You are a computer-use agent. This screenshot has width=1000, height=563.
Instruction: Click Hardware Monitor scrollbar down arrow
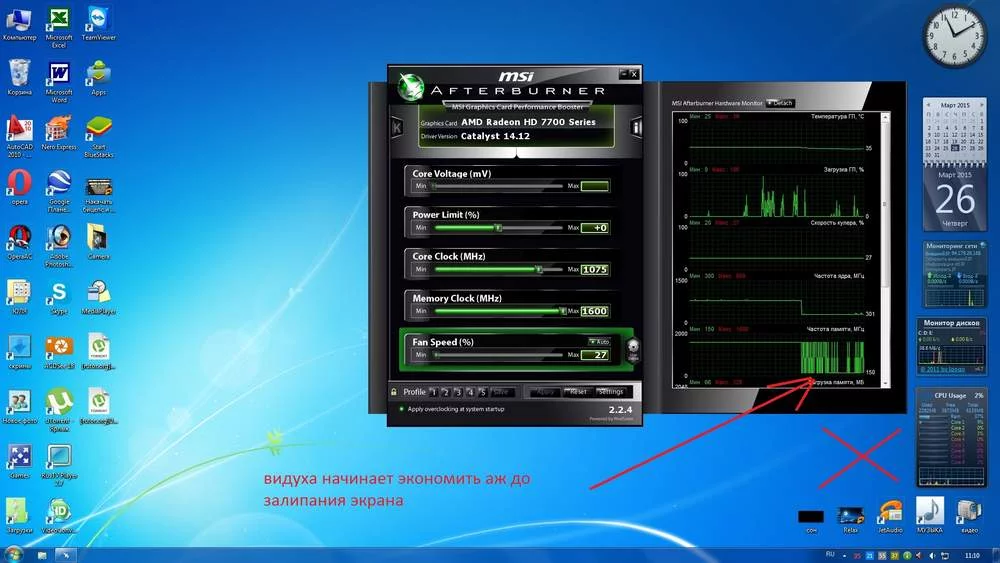coord(885,383)
